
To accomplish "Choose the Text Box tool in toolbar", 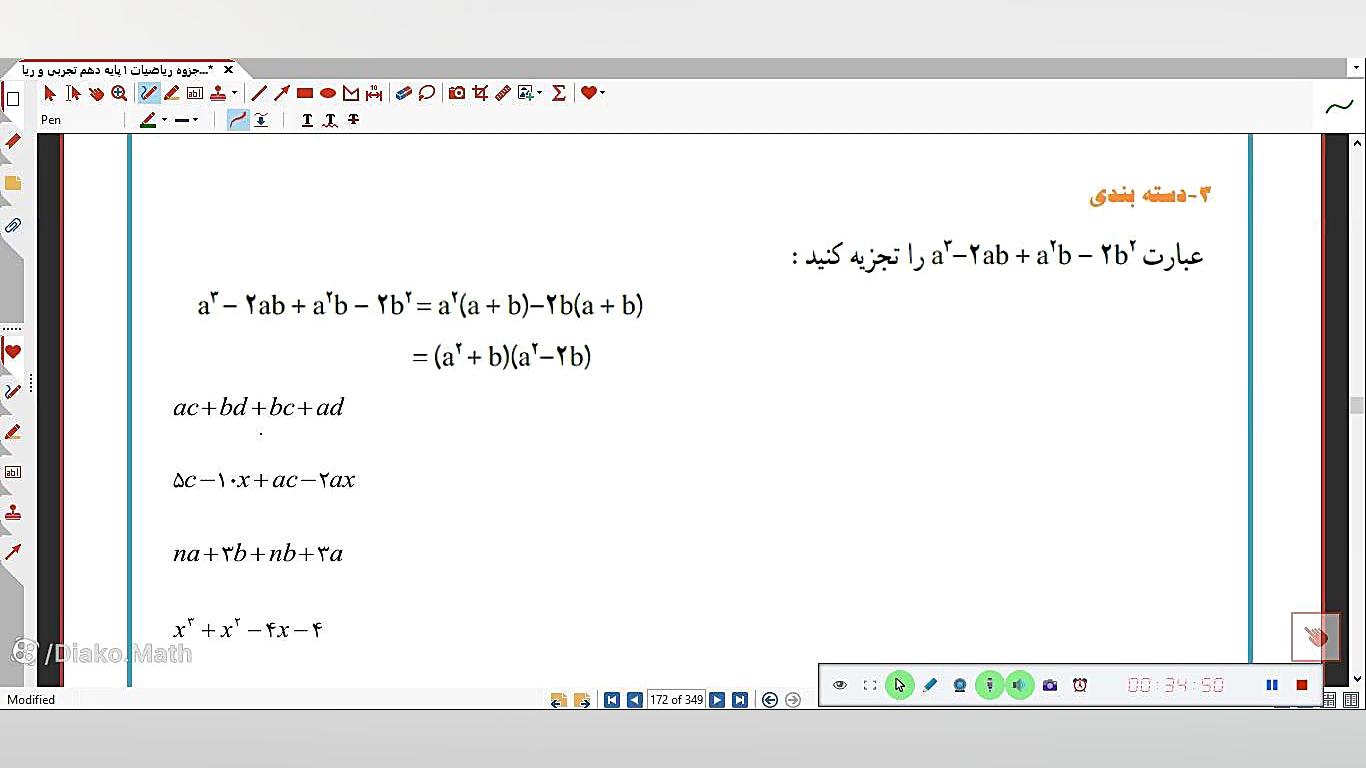I will pyautogui.click(x=195, y=93).
